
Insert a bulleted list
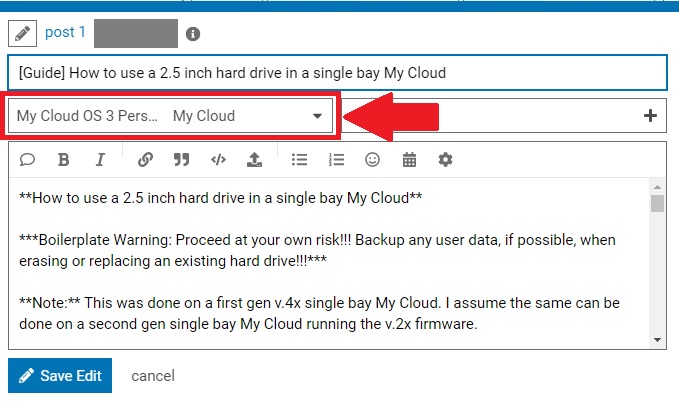[x=299, y=160]
